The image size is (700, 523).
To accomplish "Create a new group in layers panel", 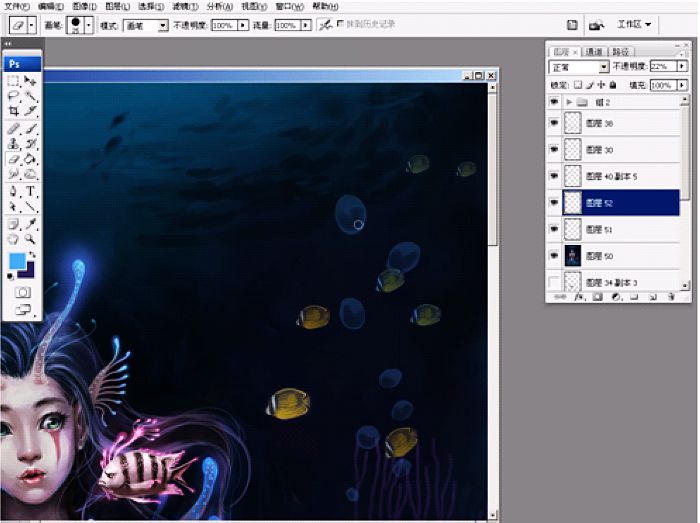I will [634, 297].
